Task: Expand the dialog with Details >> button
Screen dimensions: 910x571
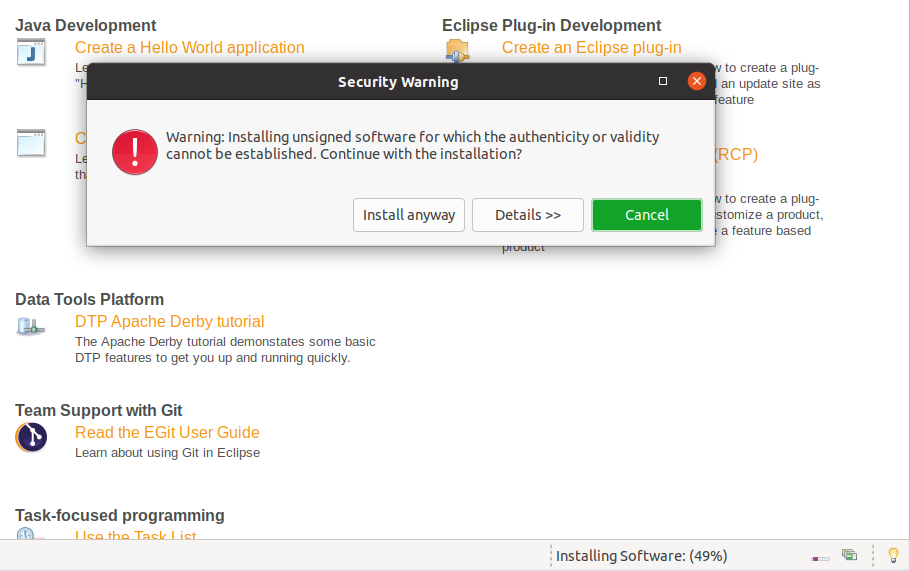Action: click(527, 215)
